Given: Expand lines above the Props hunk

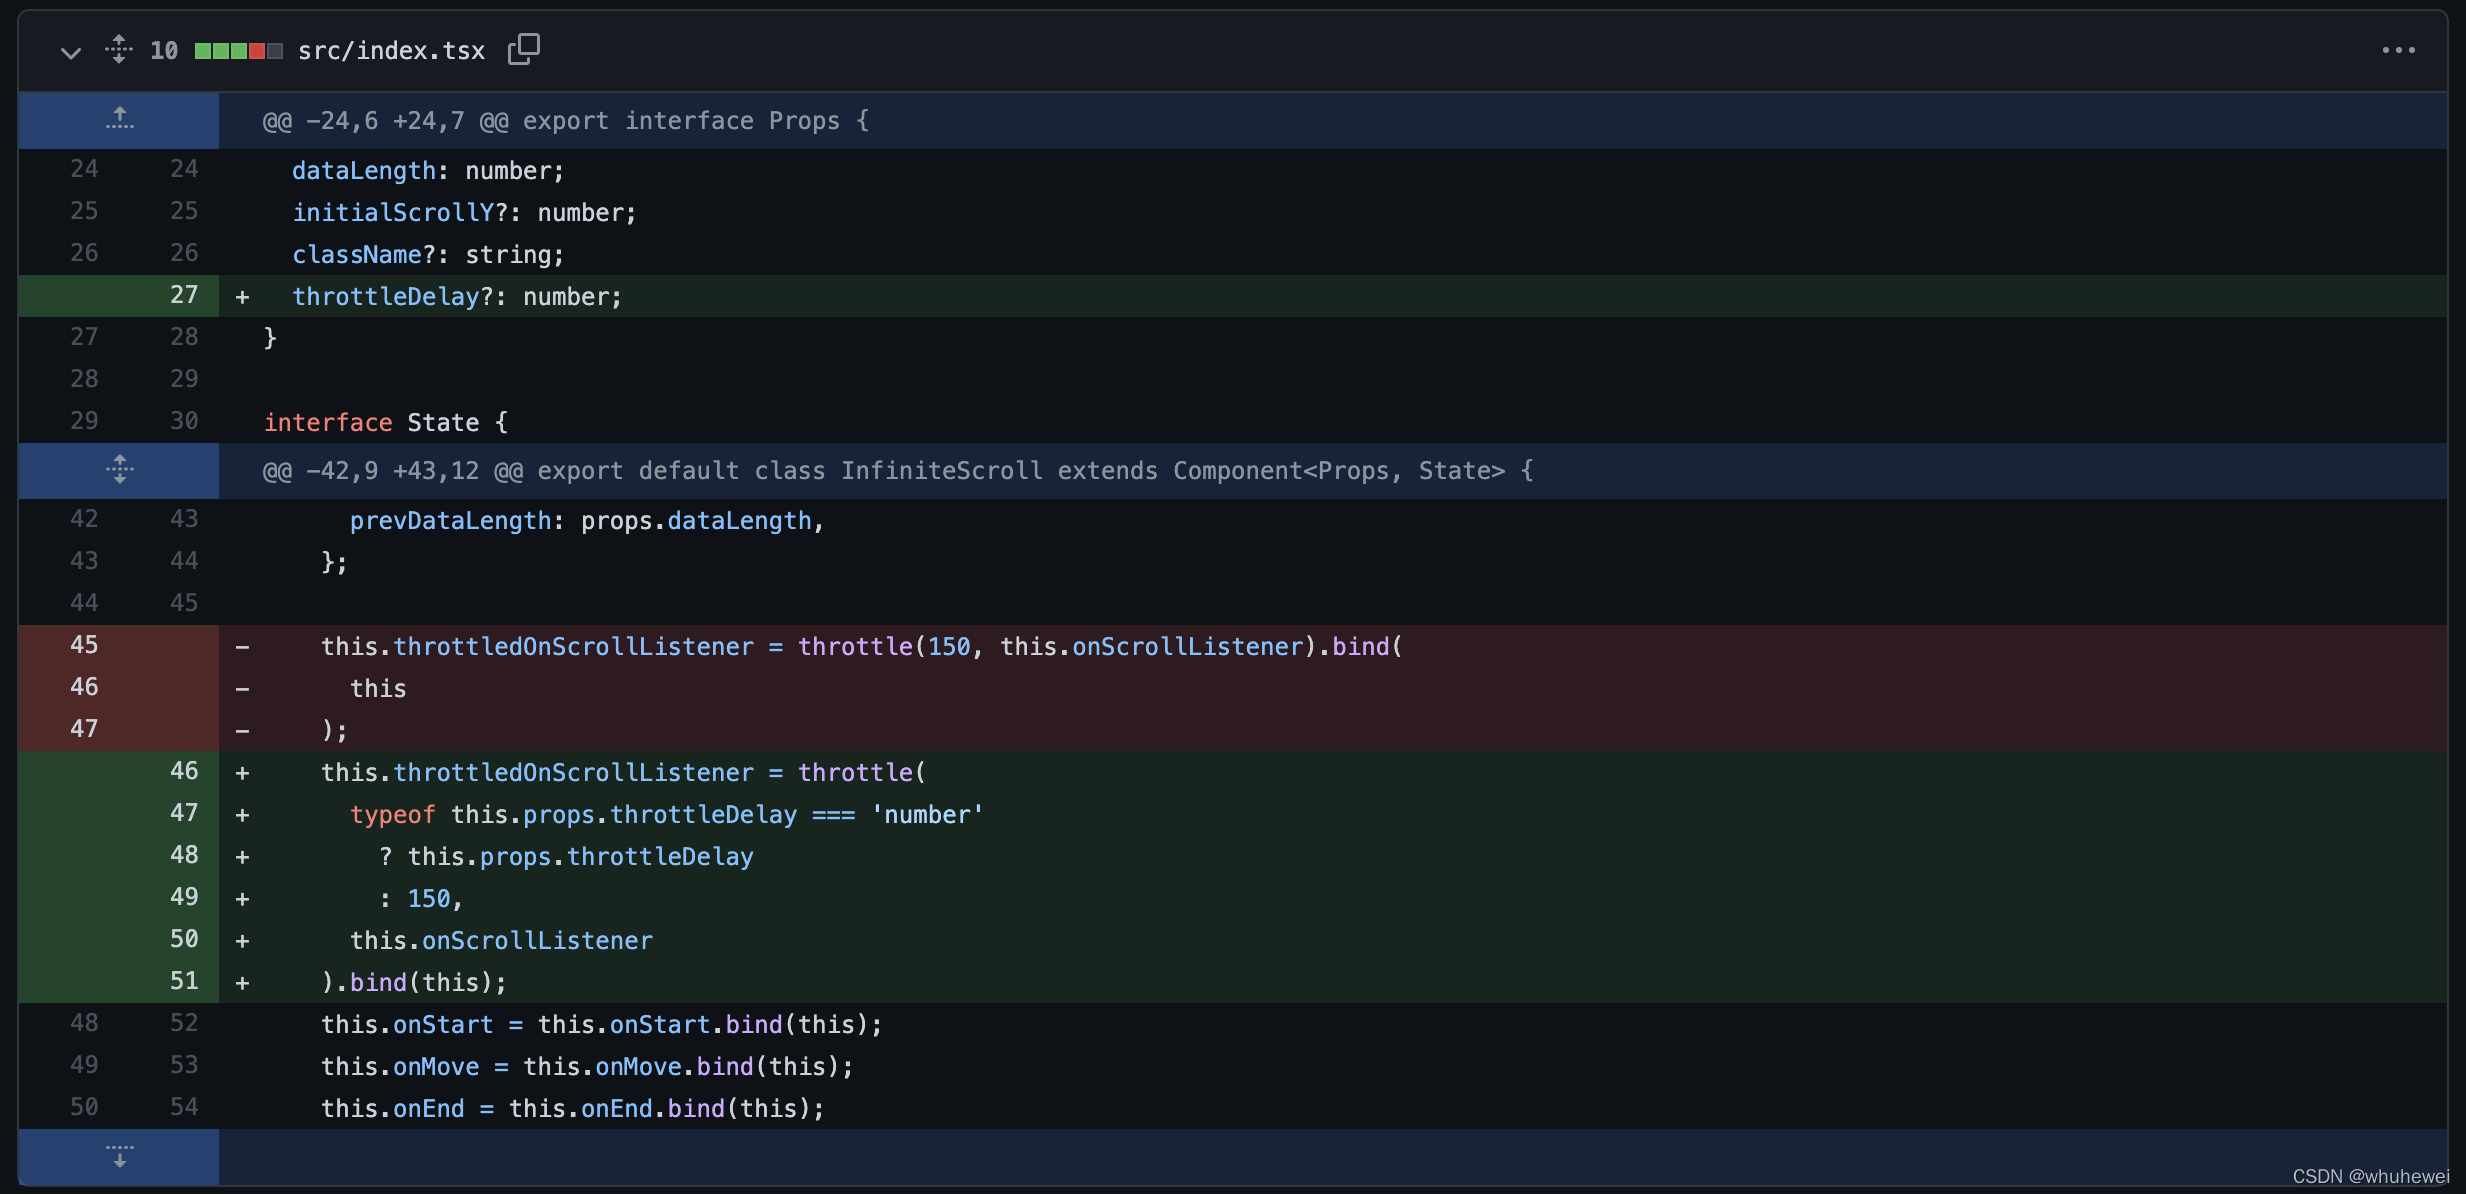Looking at the screenshot, I should [x=119, y=119].
